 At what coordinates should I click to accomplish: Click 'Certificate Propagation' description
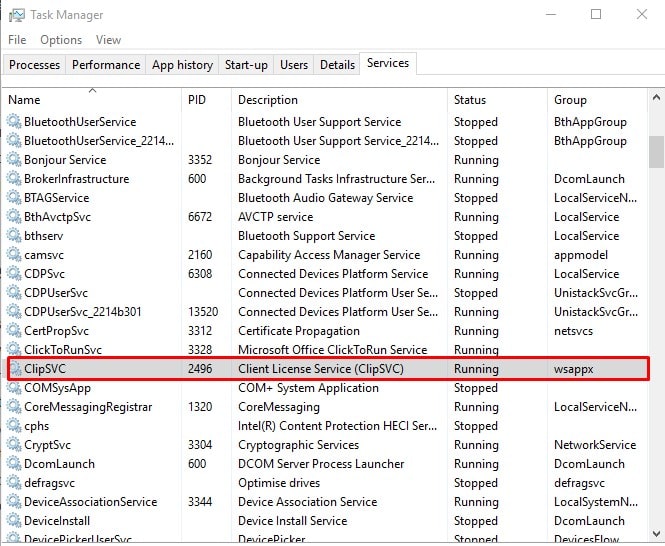[299, 331]
